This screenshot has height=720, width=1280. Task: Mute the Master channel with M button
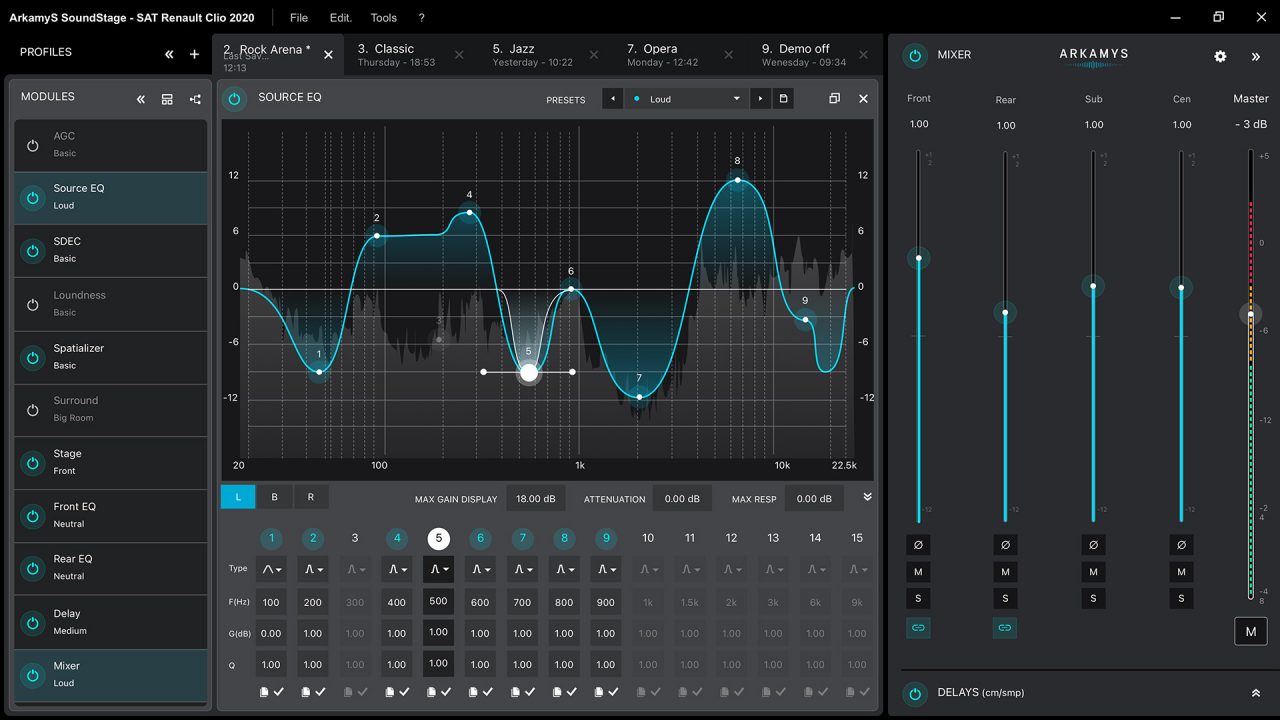[1250, 631]
